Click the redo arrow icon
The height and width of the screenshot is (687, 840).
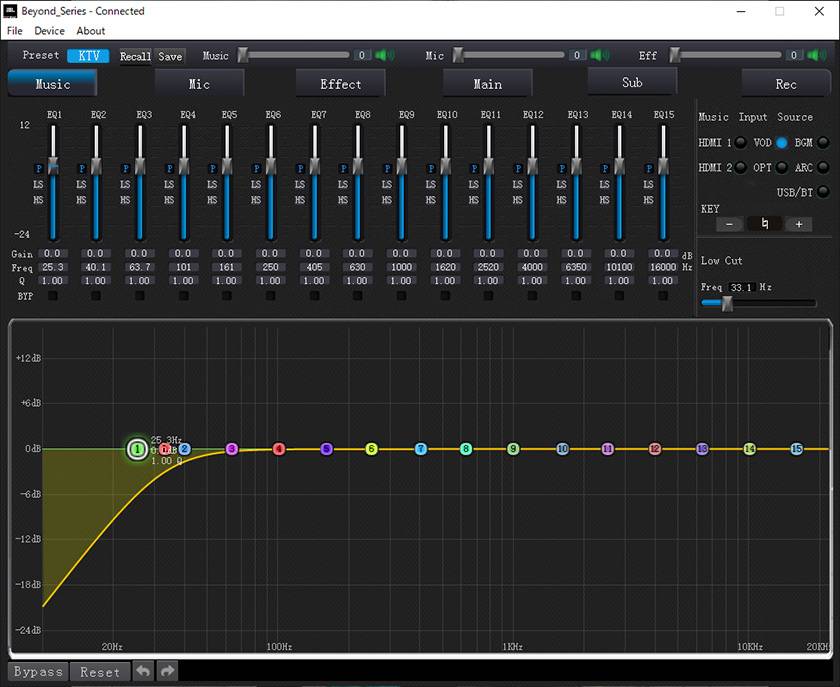pyautogui.click(x=168, y=671)
